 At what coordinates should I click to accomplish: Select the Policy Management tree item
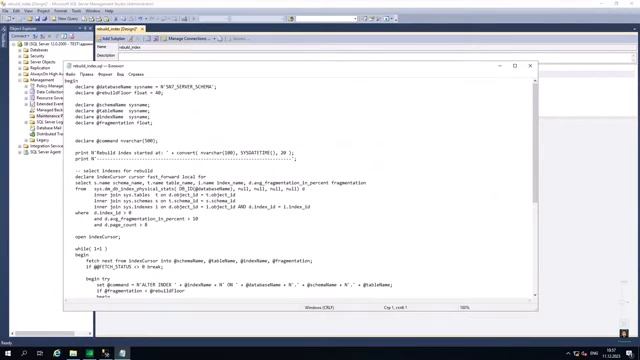coord(49,86)
